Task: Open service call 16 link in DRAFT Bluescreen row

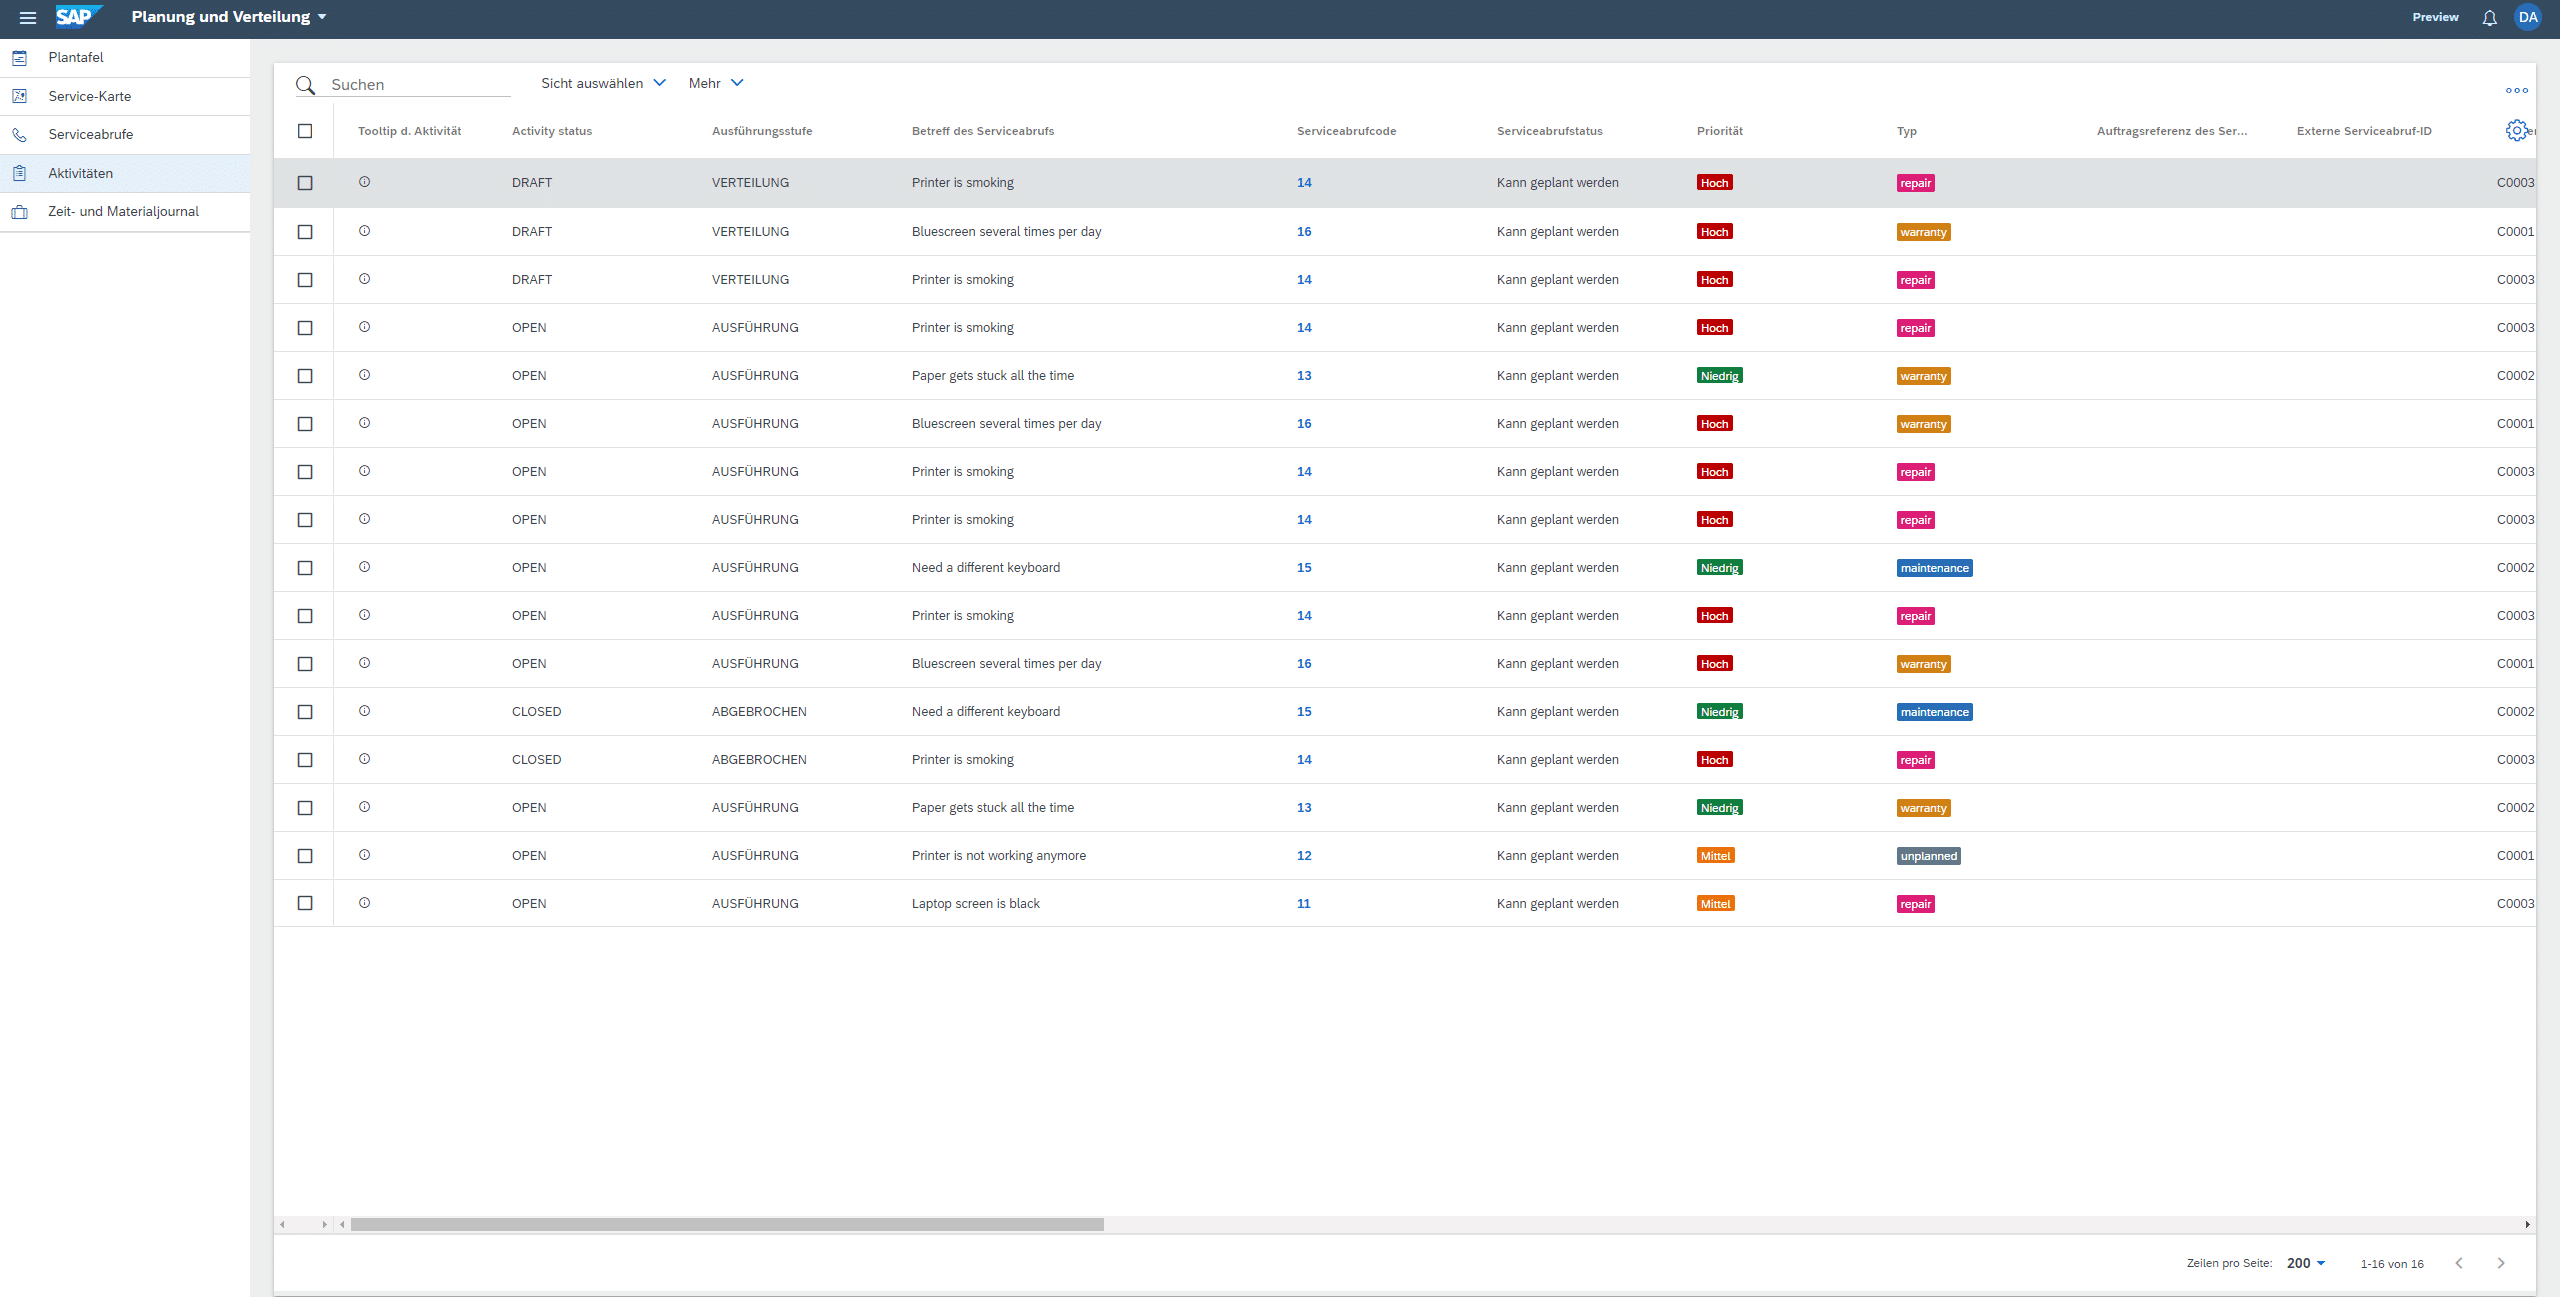Action: click(x=1304, y=232)
